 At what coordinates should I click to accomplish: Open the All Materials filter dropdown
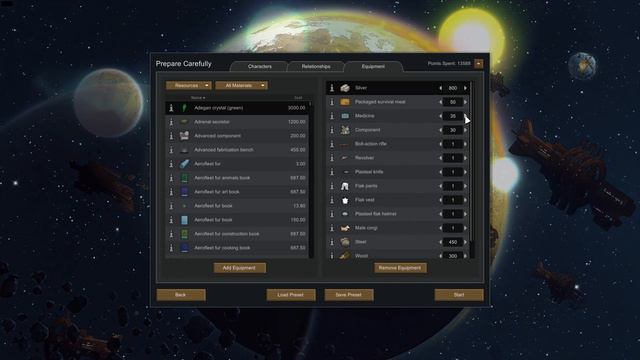[x=242, y=85]
